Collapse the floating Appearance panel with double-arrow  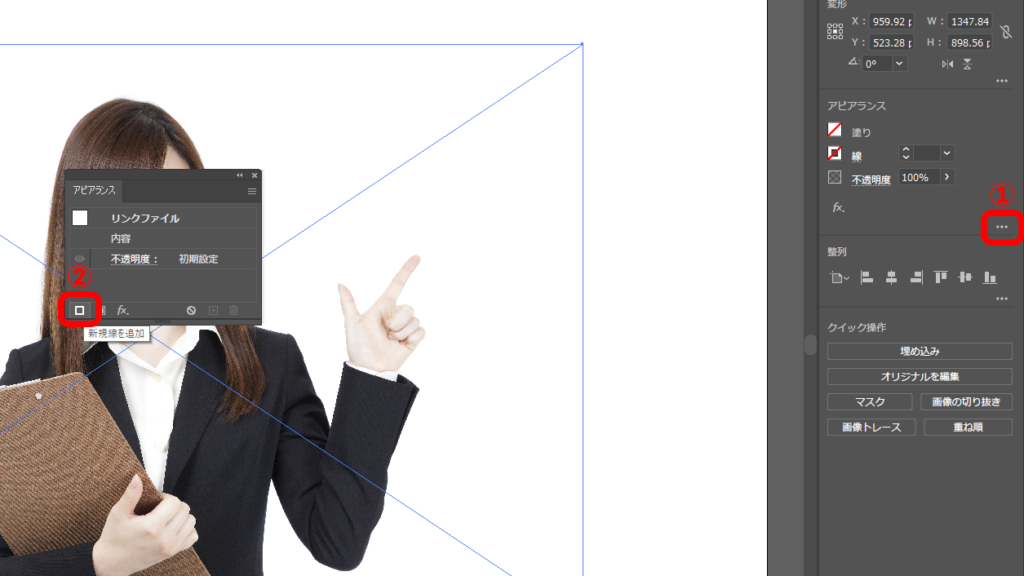(x=240, y=175)
